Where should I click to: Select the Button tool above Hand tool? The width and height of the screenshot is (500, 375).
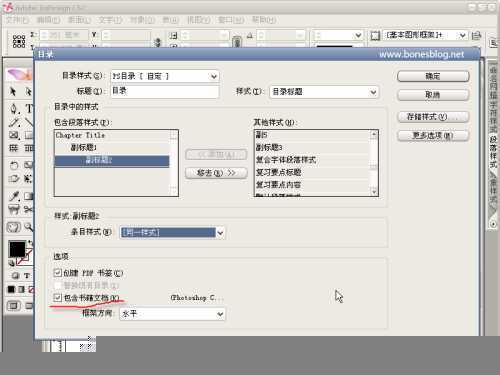(x=14, y=209)
